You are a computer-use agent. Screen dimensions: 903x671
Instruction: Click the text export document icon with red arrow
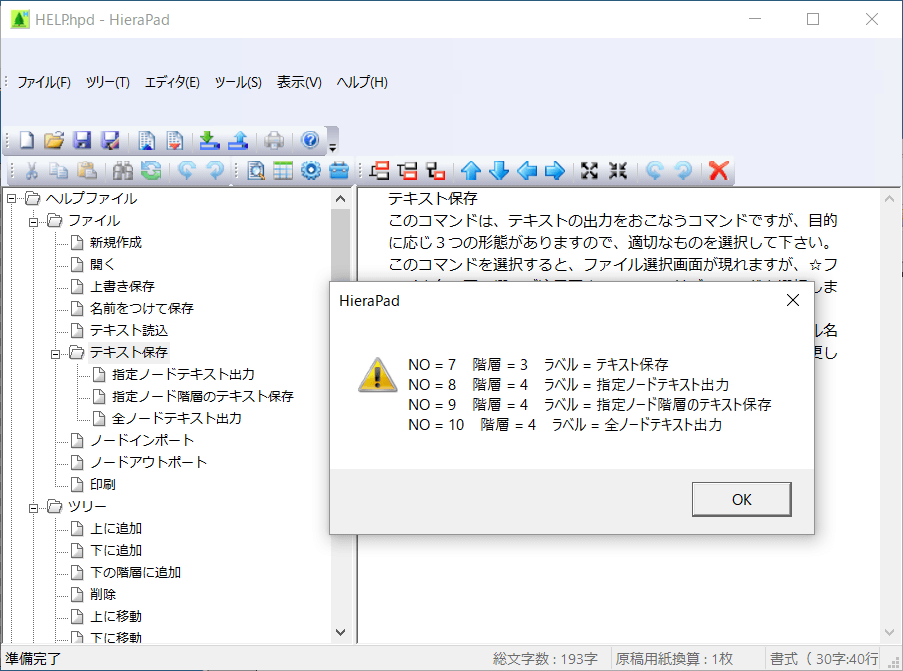tap(174, 140)
